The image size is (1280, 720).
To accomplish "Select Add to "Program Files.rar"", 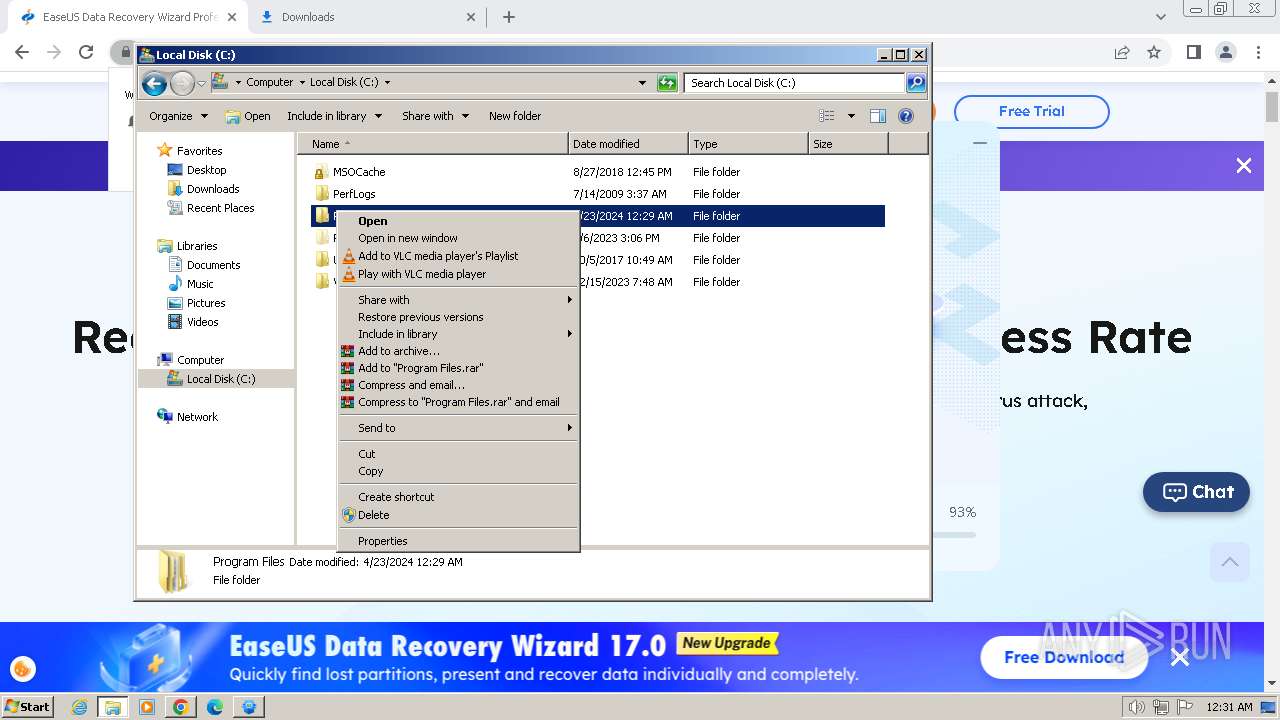I will coord(458,368).
